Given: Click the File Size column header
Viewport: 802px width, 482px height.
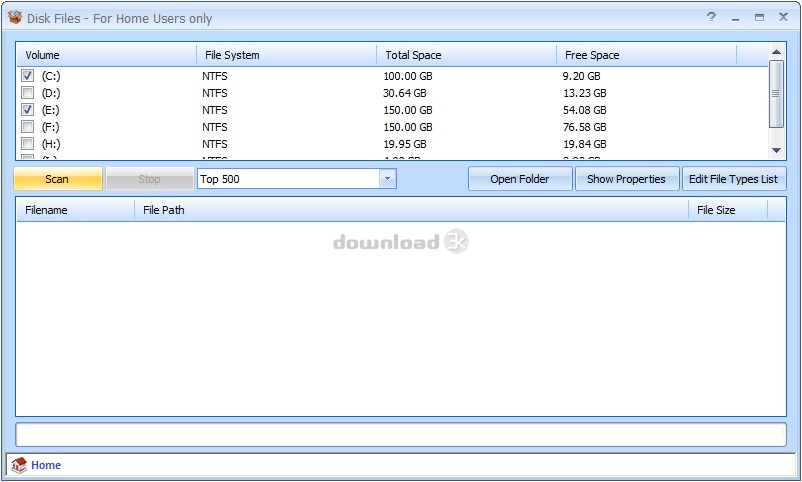Looking at the screenshot, I should [x=727, y=210].
